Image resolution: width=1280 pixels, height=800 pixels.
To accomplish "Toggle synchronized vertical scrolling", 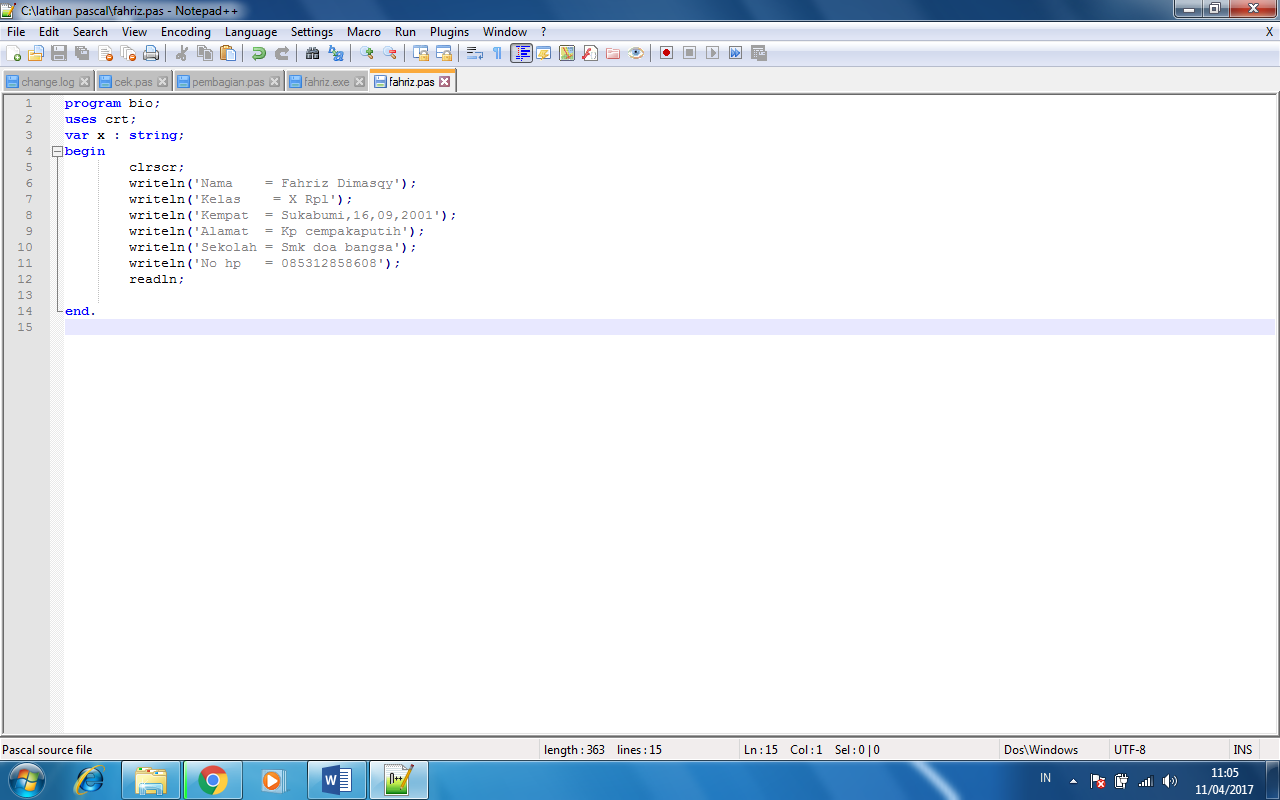I will [423, 53].
